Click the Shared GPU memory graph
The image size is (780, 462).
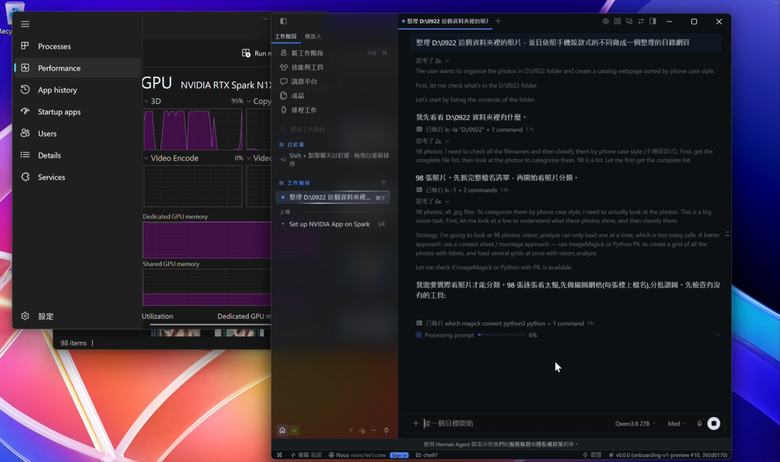(x=206, y=287)
